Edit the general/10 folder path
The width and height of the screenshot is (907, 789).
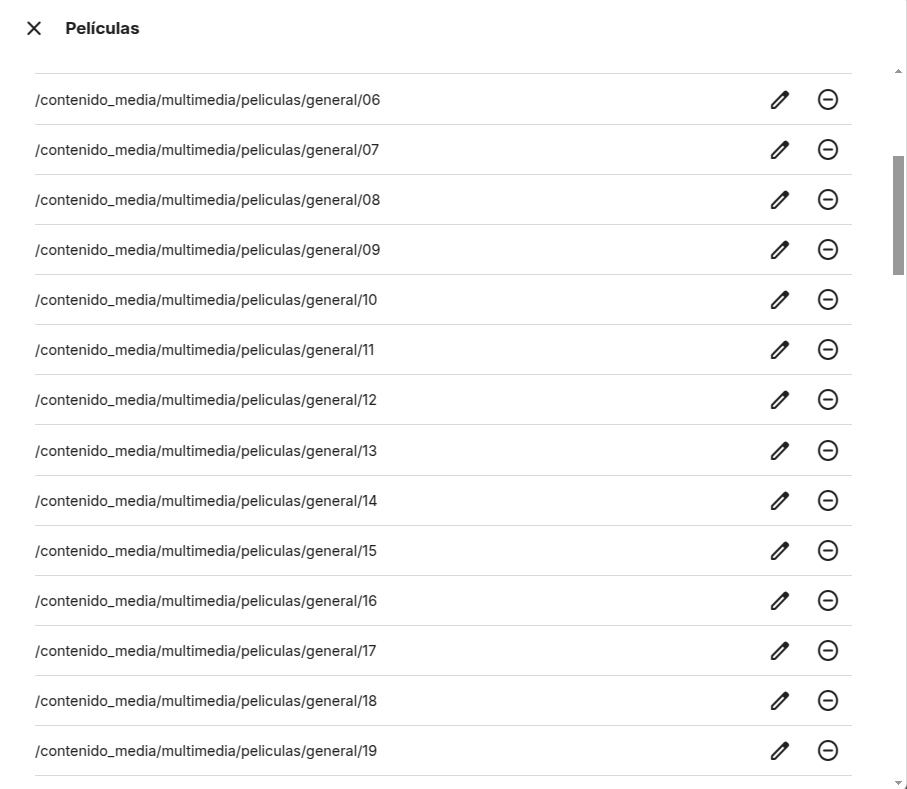780,300
